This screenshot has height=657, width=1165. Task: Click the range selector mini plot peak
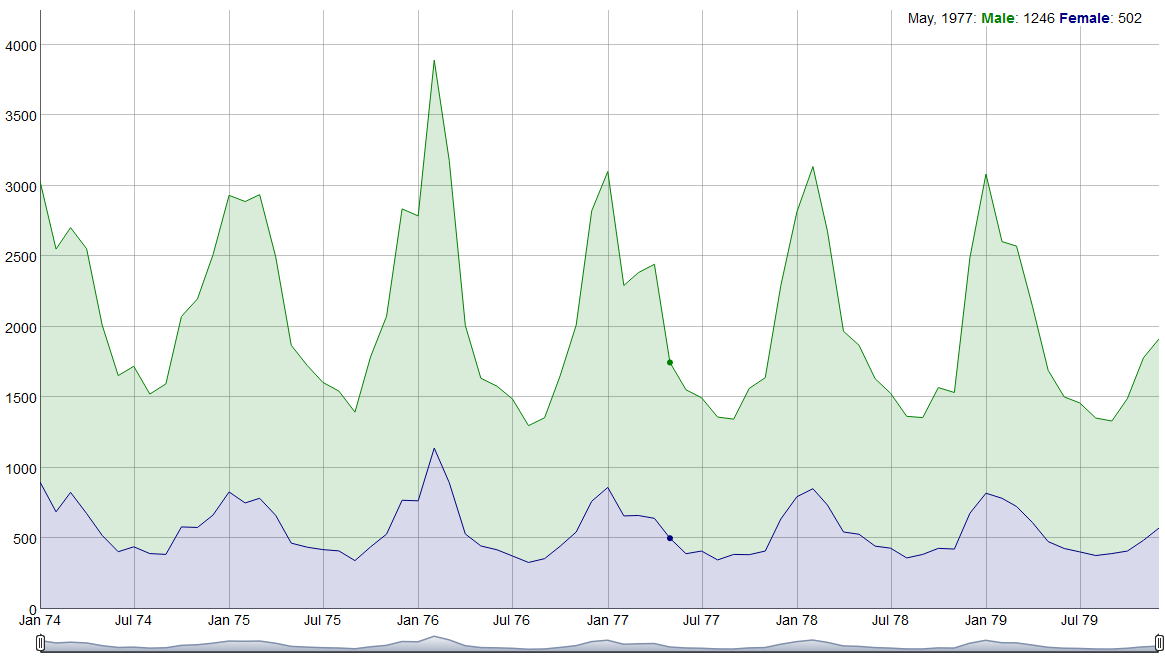pos(434,637)
